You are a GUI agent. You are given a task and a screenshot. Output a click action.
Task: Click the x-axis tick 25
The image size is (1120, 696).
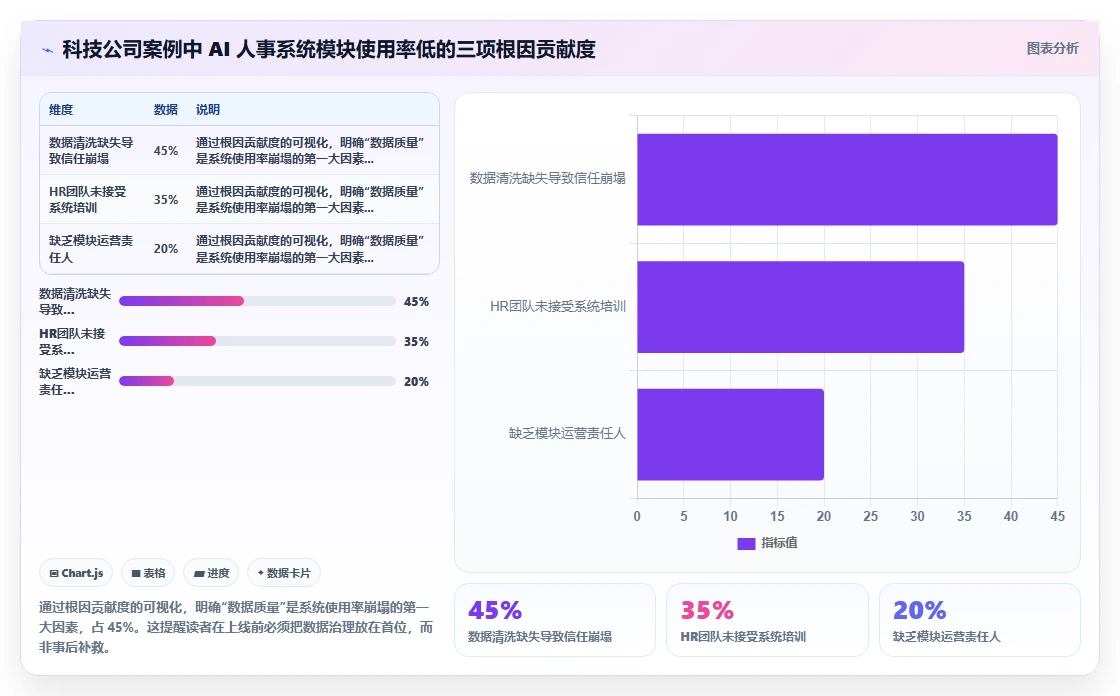tap(871, 517)
